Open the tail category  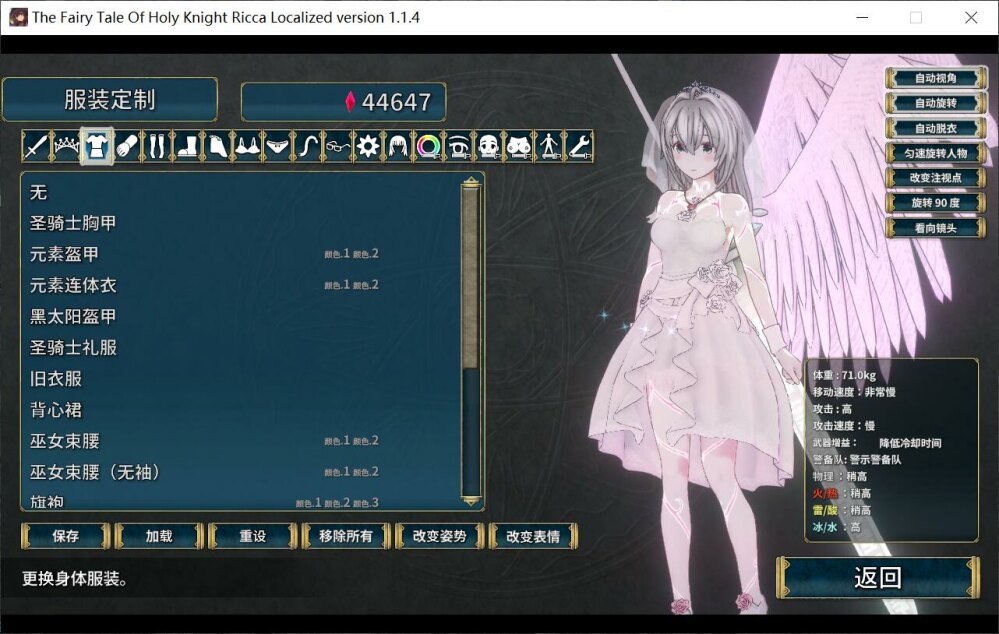click(x=308, y=147)
